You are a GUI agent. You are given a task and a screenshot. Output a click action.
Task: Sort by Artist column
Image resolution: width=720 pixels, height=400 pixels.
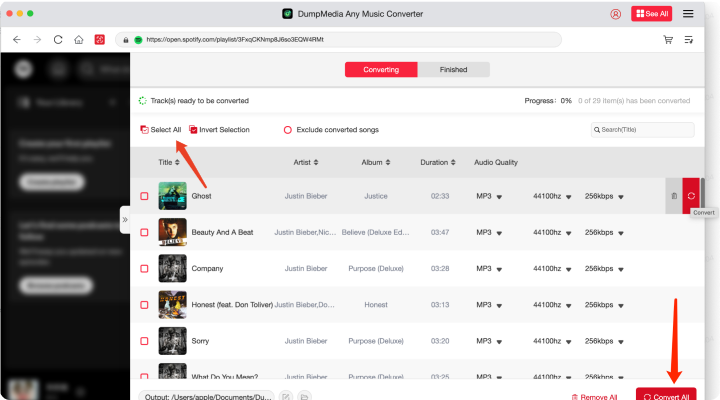(x=306, y=162)
